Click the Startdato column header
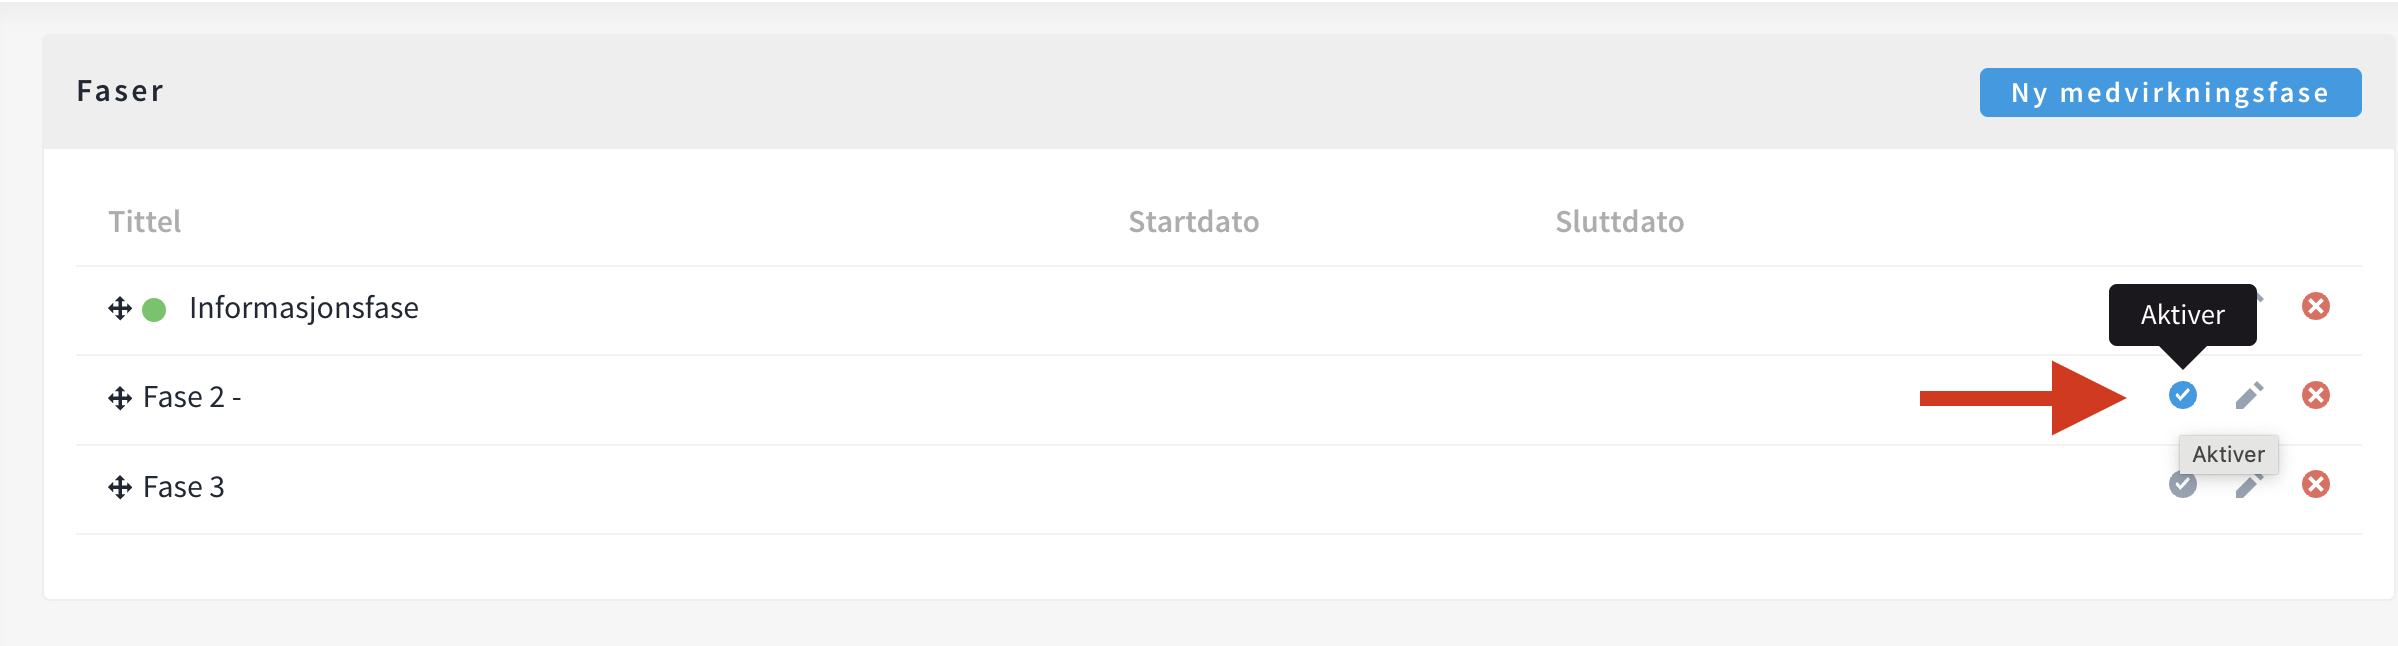The image size is (2398, 646). click(1193, 221)
